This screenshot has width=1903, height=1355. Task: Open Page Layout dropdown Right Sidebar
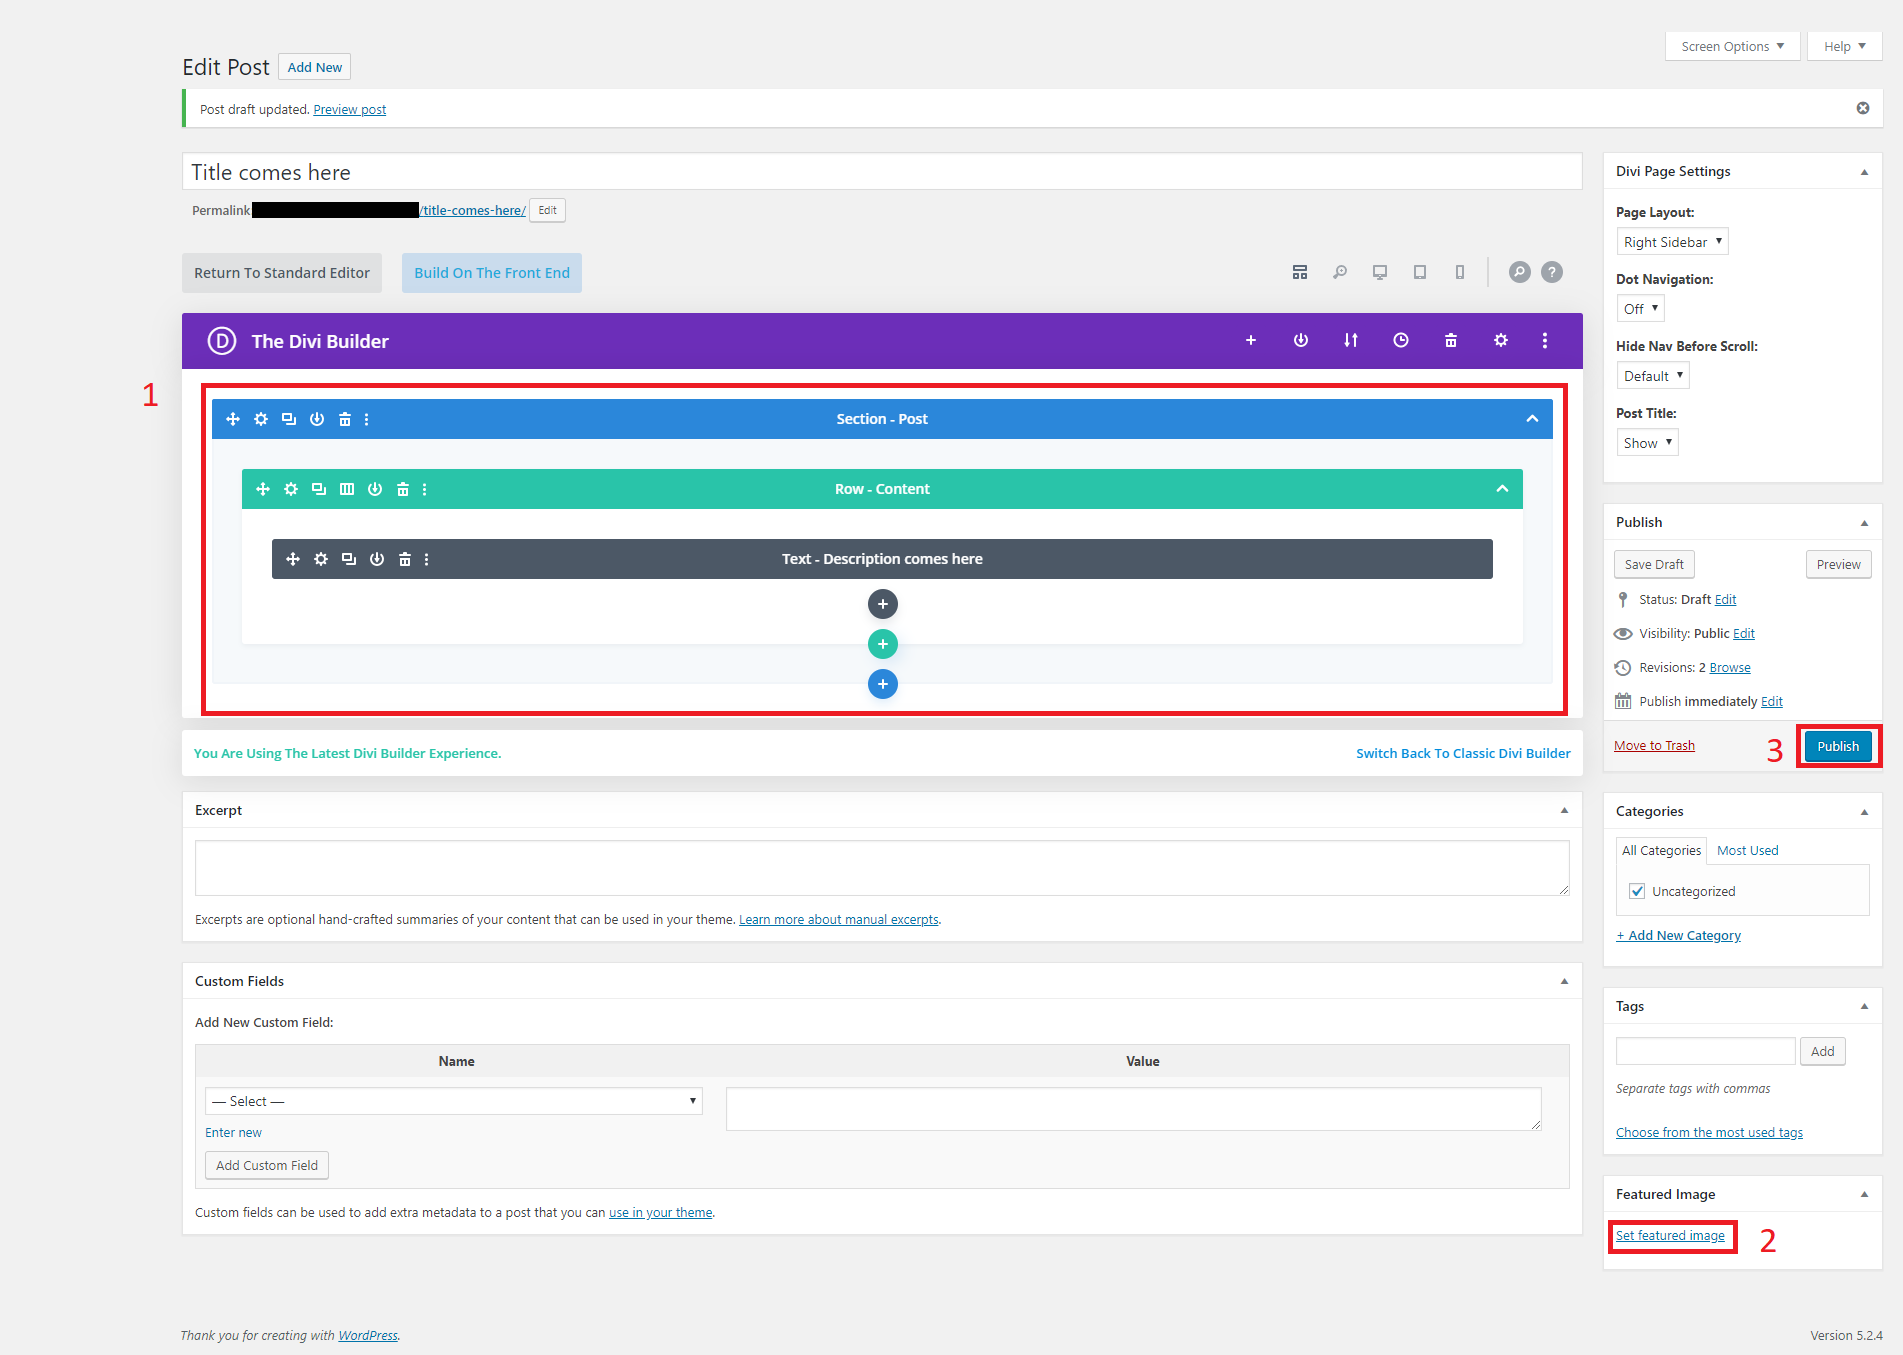pos(1673,242)
